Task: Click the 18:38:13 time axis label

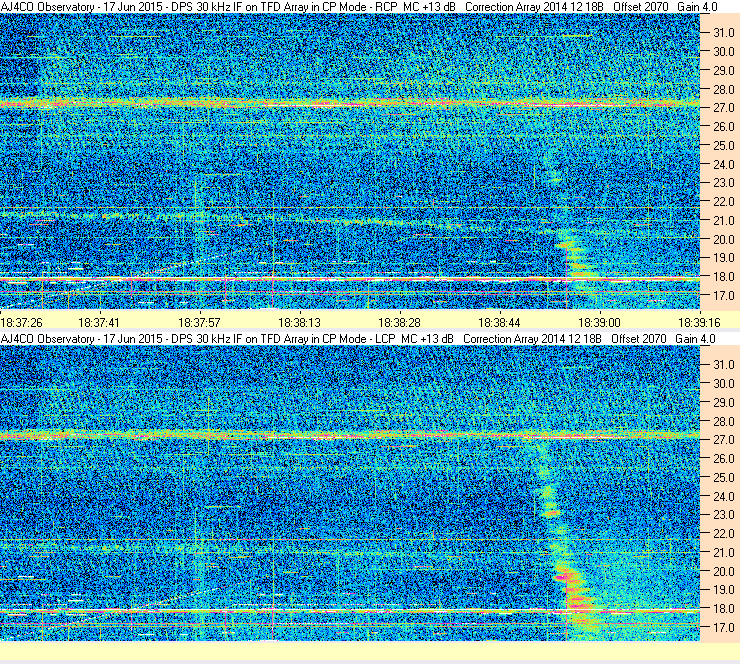Action: point(299,323)
